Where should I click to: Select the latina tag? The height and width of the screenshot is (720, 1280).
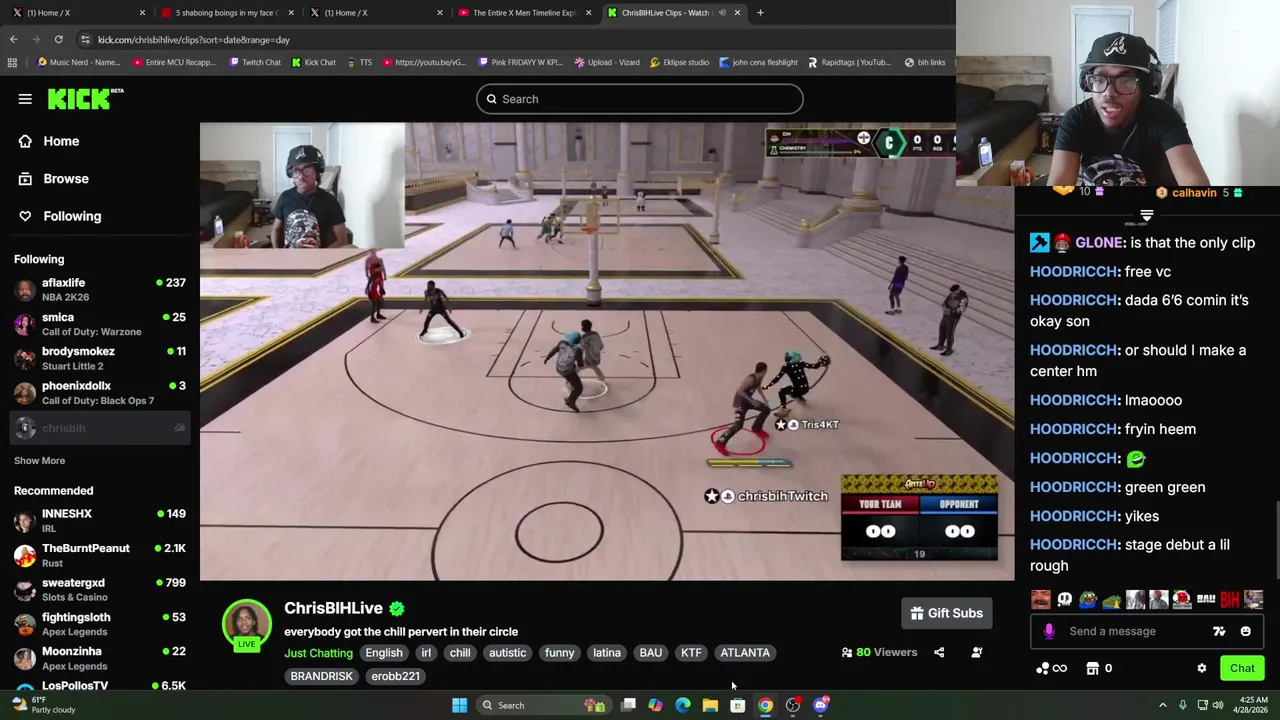pyautogui.click(x=607, y=653)
